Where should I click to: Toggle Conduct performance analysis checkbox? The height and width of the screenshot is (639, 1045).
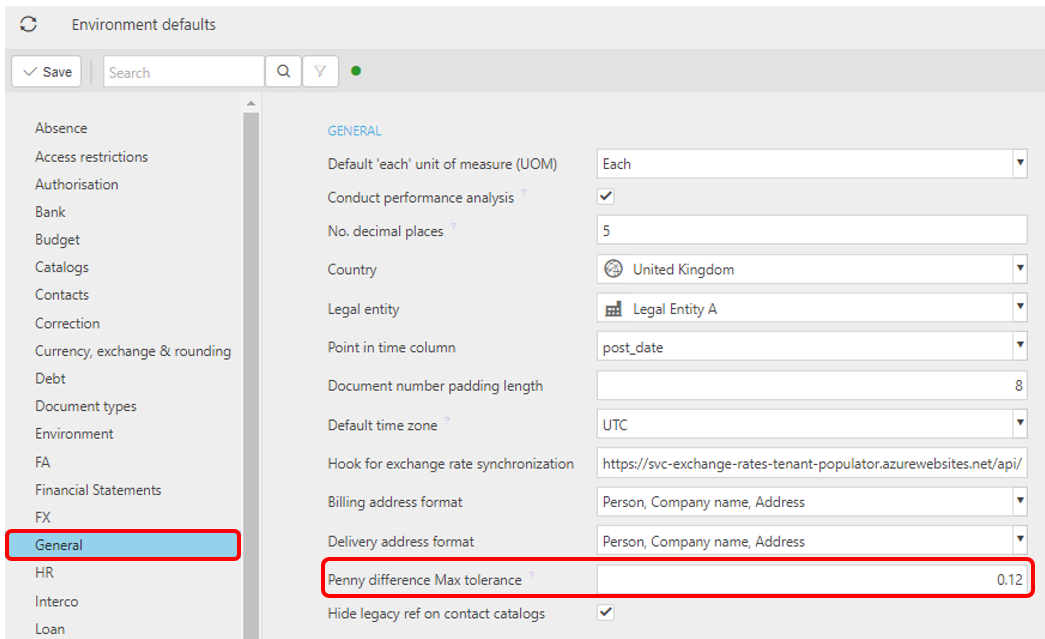606,197
